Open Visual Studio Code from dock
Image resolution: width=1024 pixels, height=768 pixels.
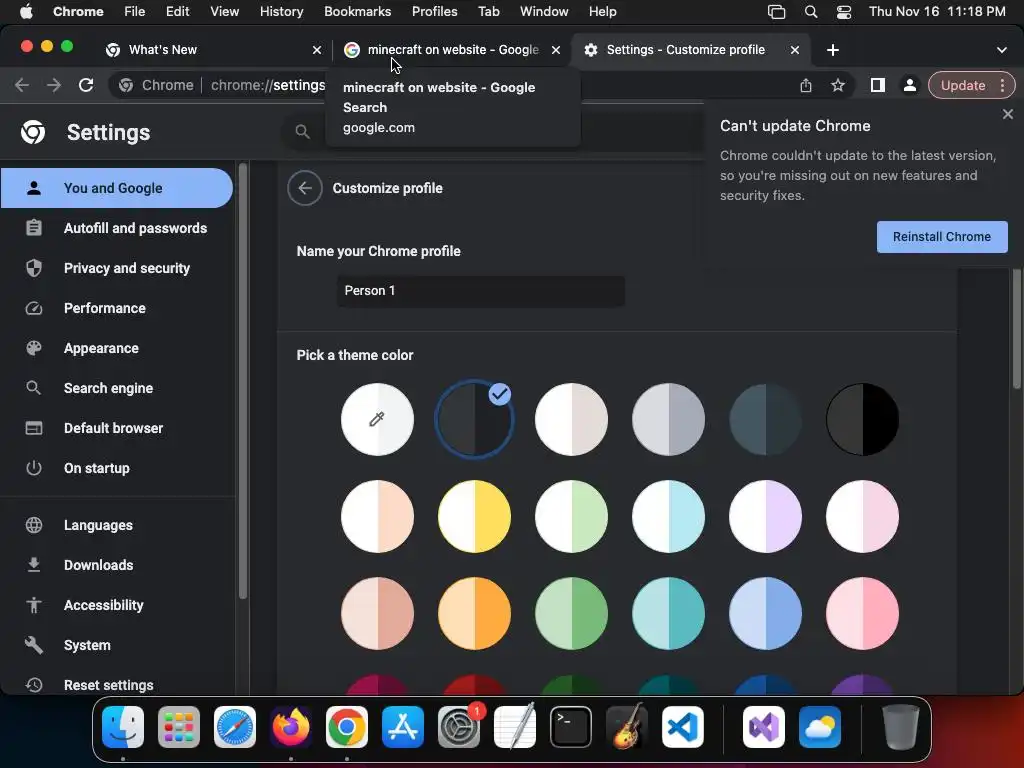tap(682, 727)
